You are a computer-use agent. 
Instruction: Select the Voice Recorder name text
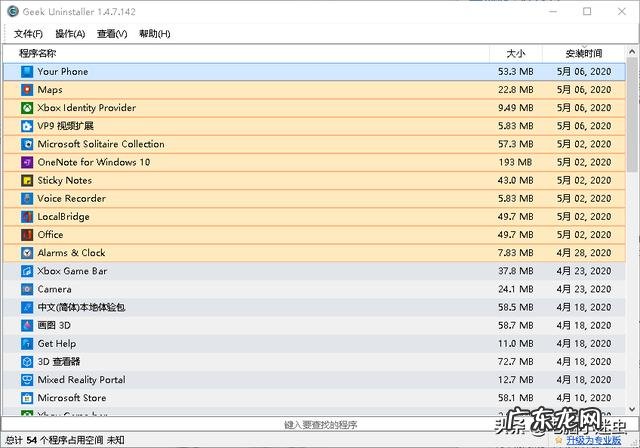tap(71, 199)
